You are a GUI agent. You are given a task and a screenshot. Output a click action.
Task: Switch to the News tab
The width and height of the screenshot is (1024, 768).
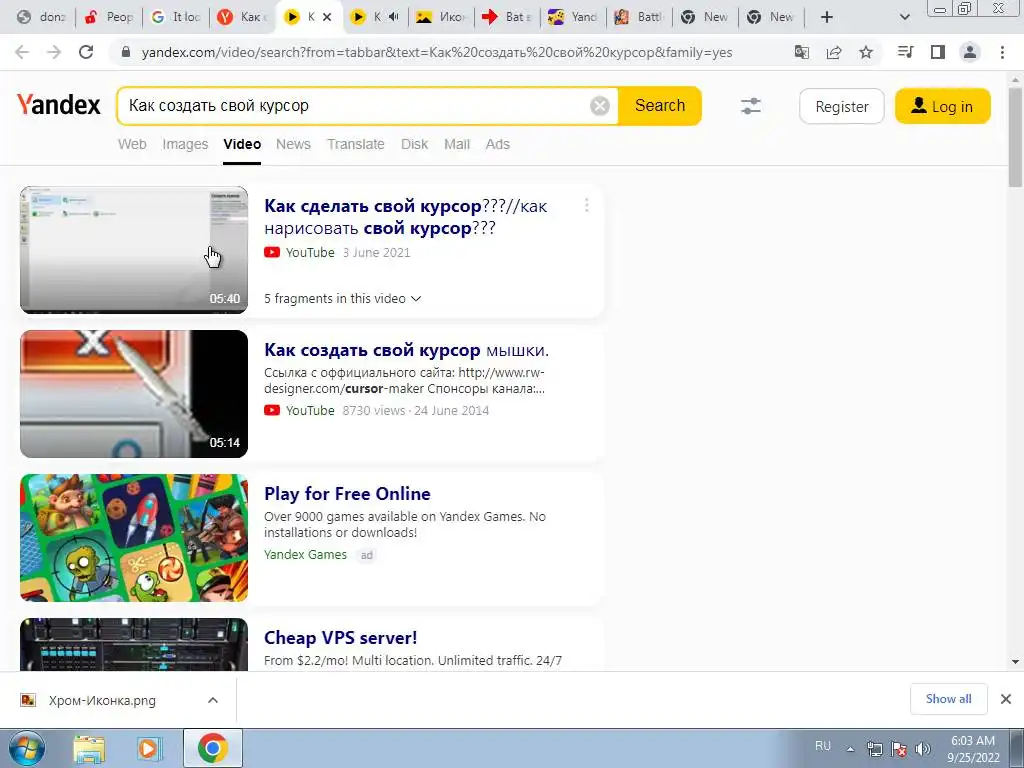click(293, 144)
